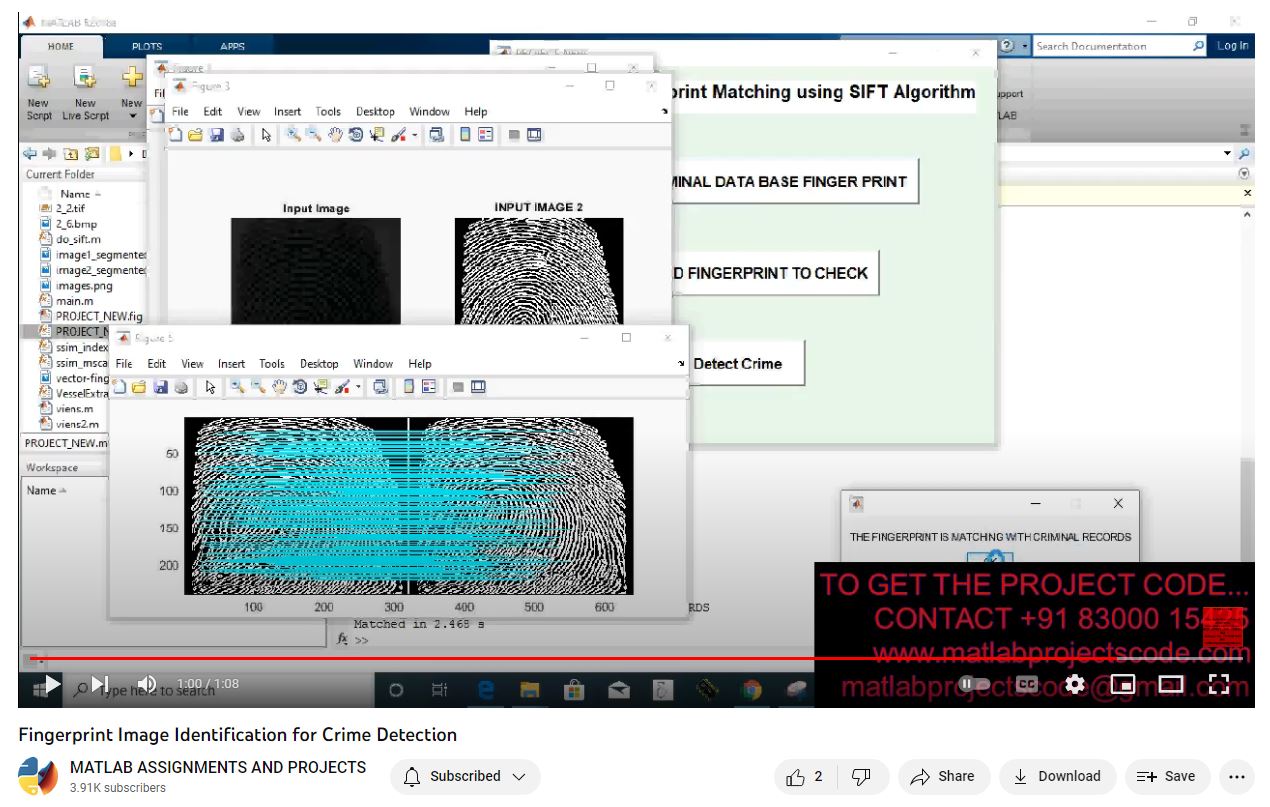
Task: Open File menu in Figure 3
Action: click(x=180, y=112)
